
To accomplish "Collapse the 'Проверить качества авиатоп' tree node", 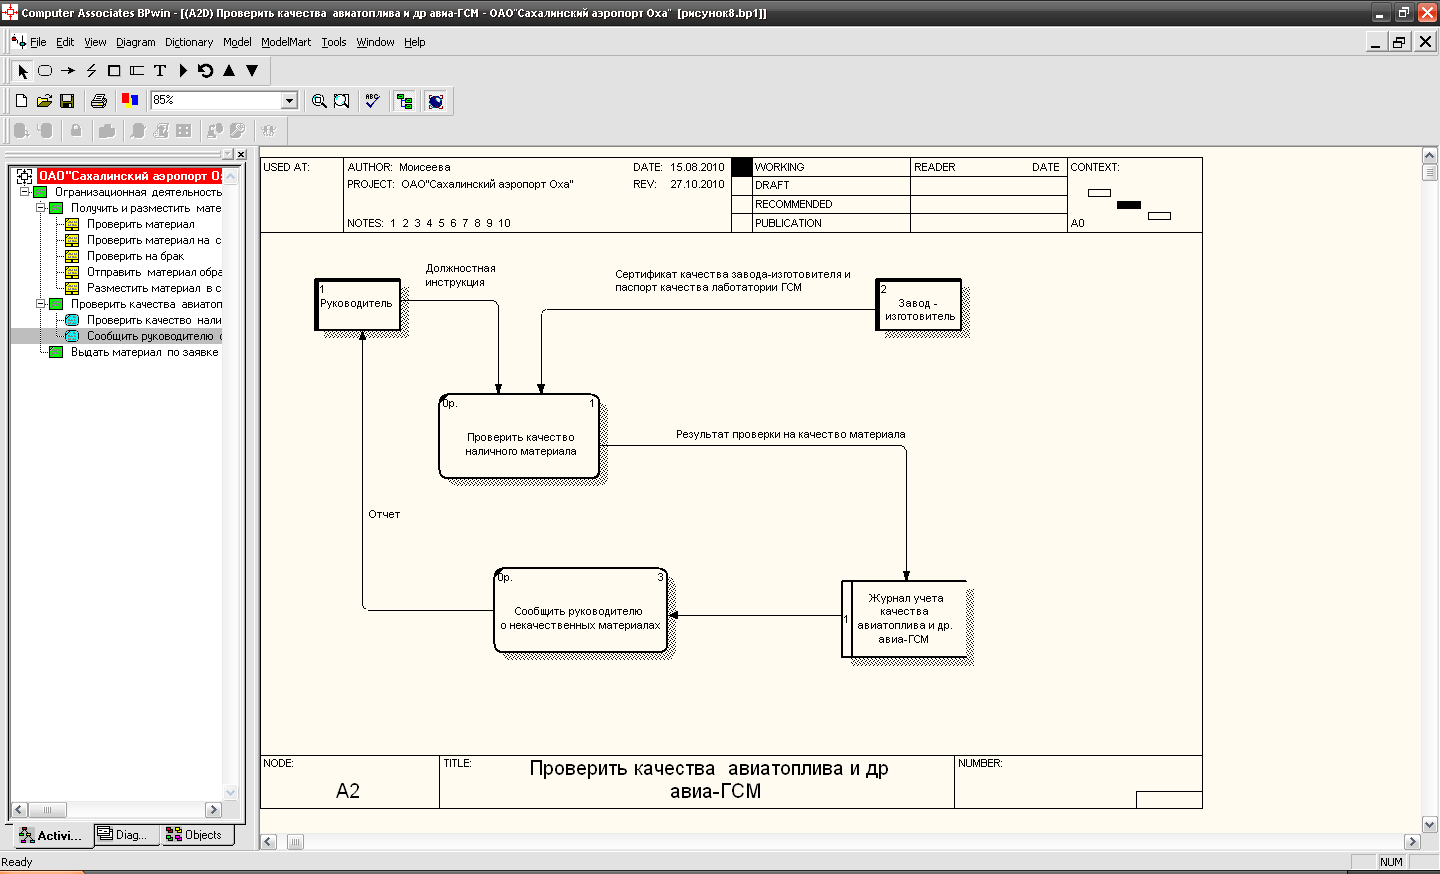I will (41, 304).
